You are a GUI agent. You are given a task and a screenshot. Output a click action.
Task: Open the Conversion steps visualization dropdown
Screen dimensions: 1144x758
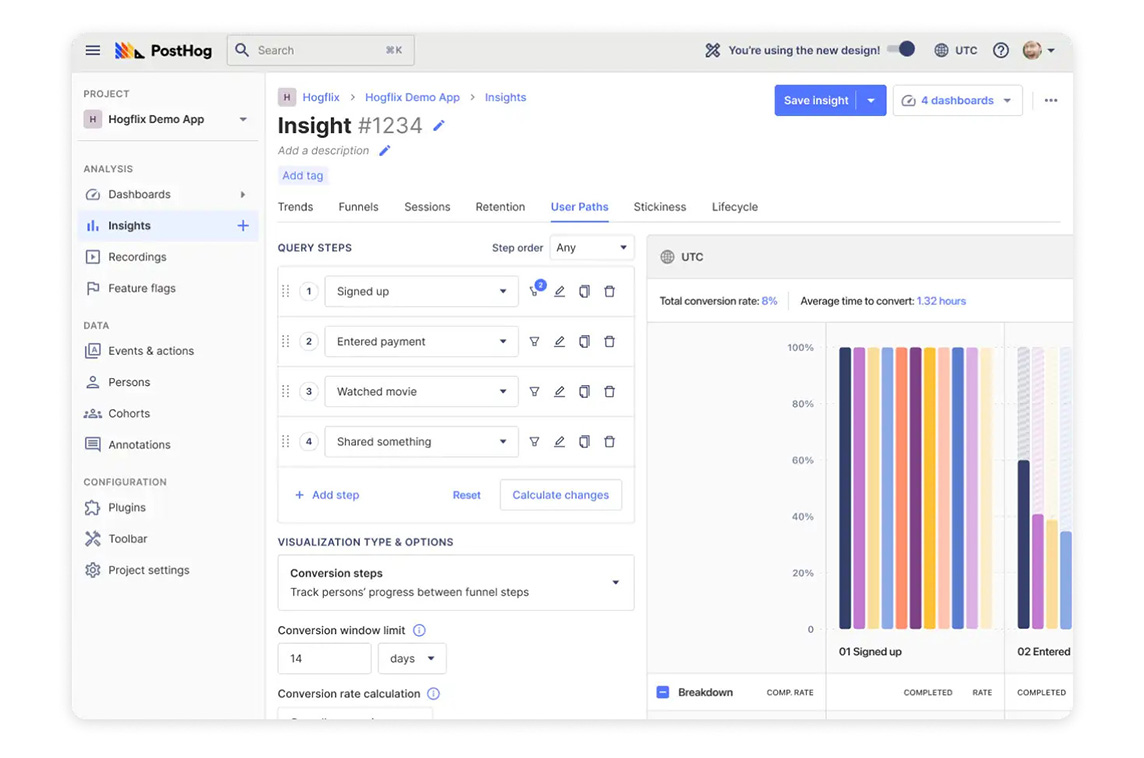pyautogui.click(x=456, y=582)
